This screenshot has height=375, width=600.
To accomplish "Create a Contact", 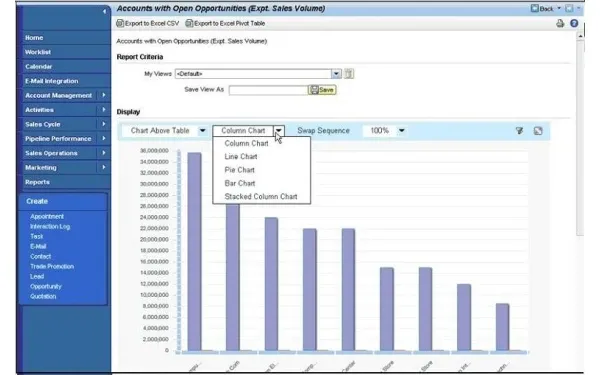I will pos(41,256).
